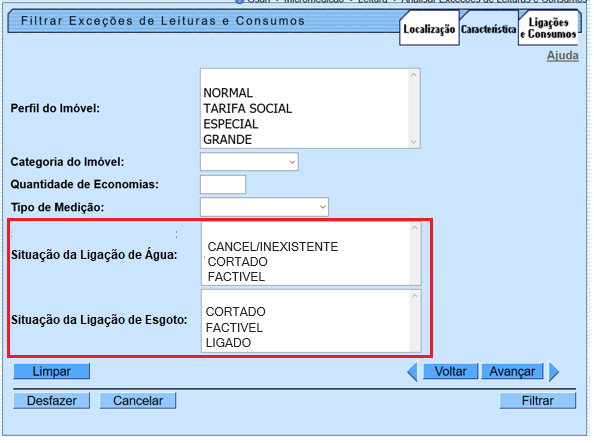Click the Ligação de Água list's up arrow
Image resolution: width=594 pixels, height=443 pixels.
[415, 228]
